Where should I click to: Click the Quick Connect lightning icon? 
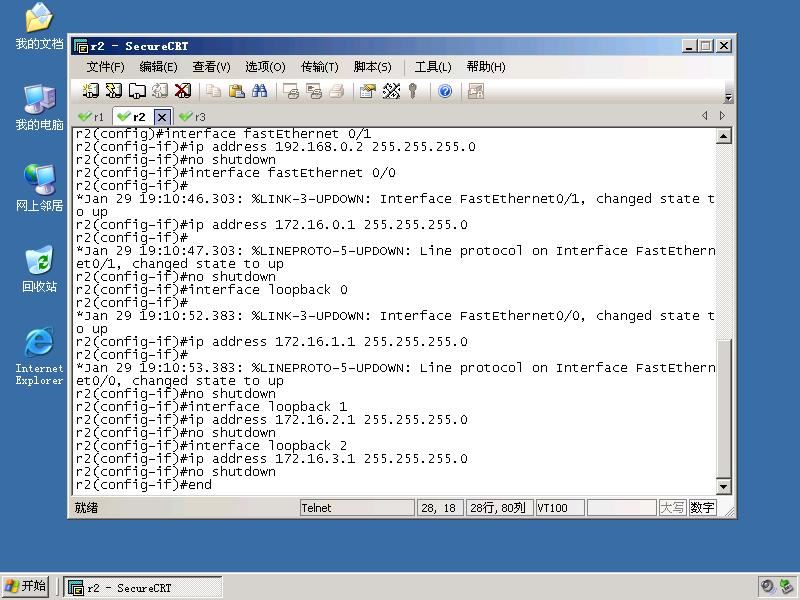pyautogui.click(x=113, y=91)
